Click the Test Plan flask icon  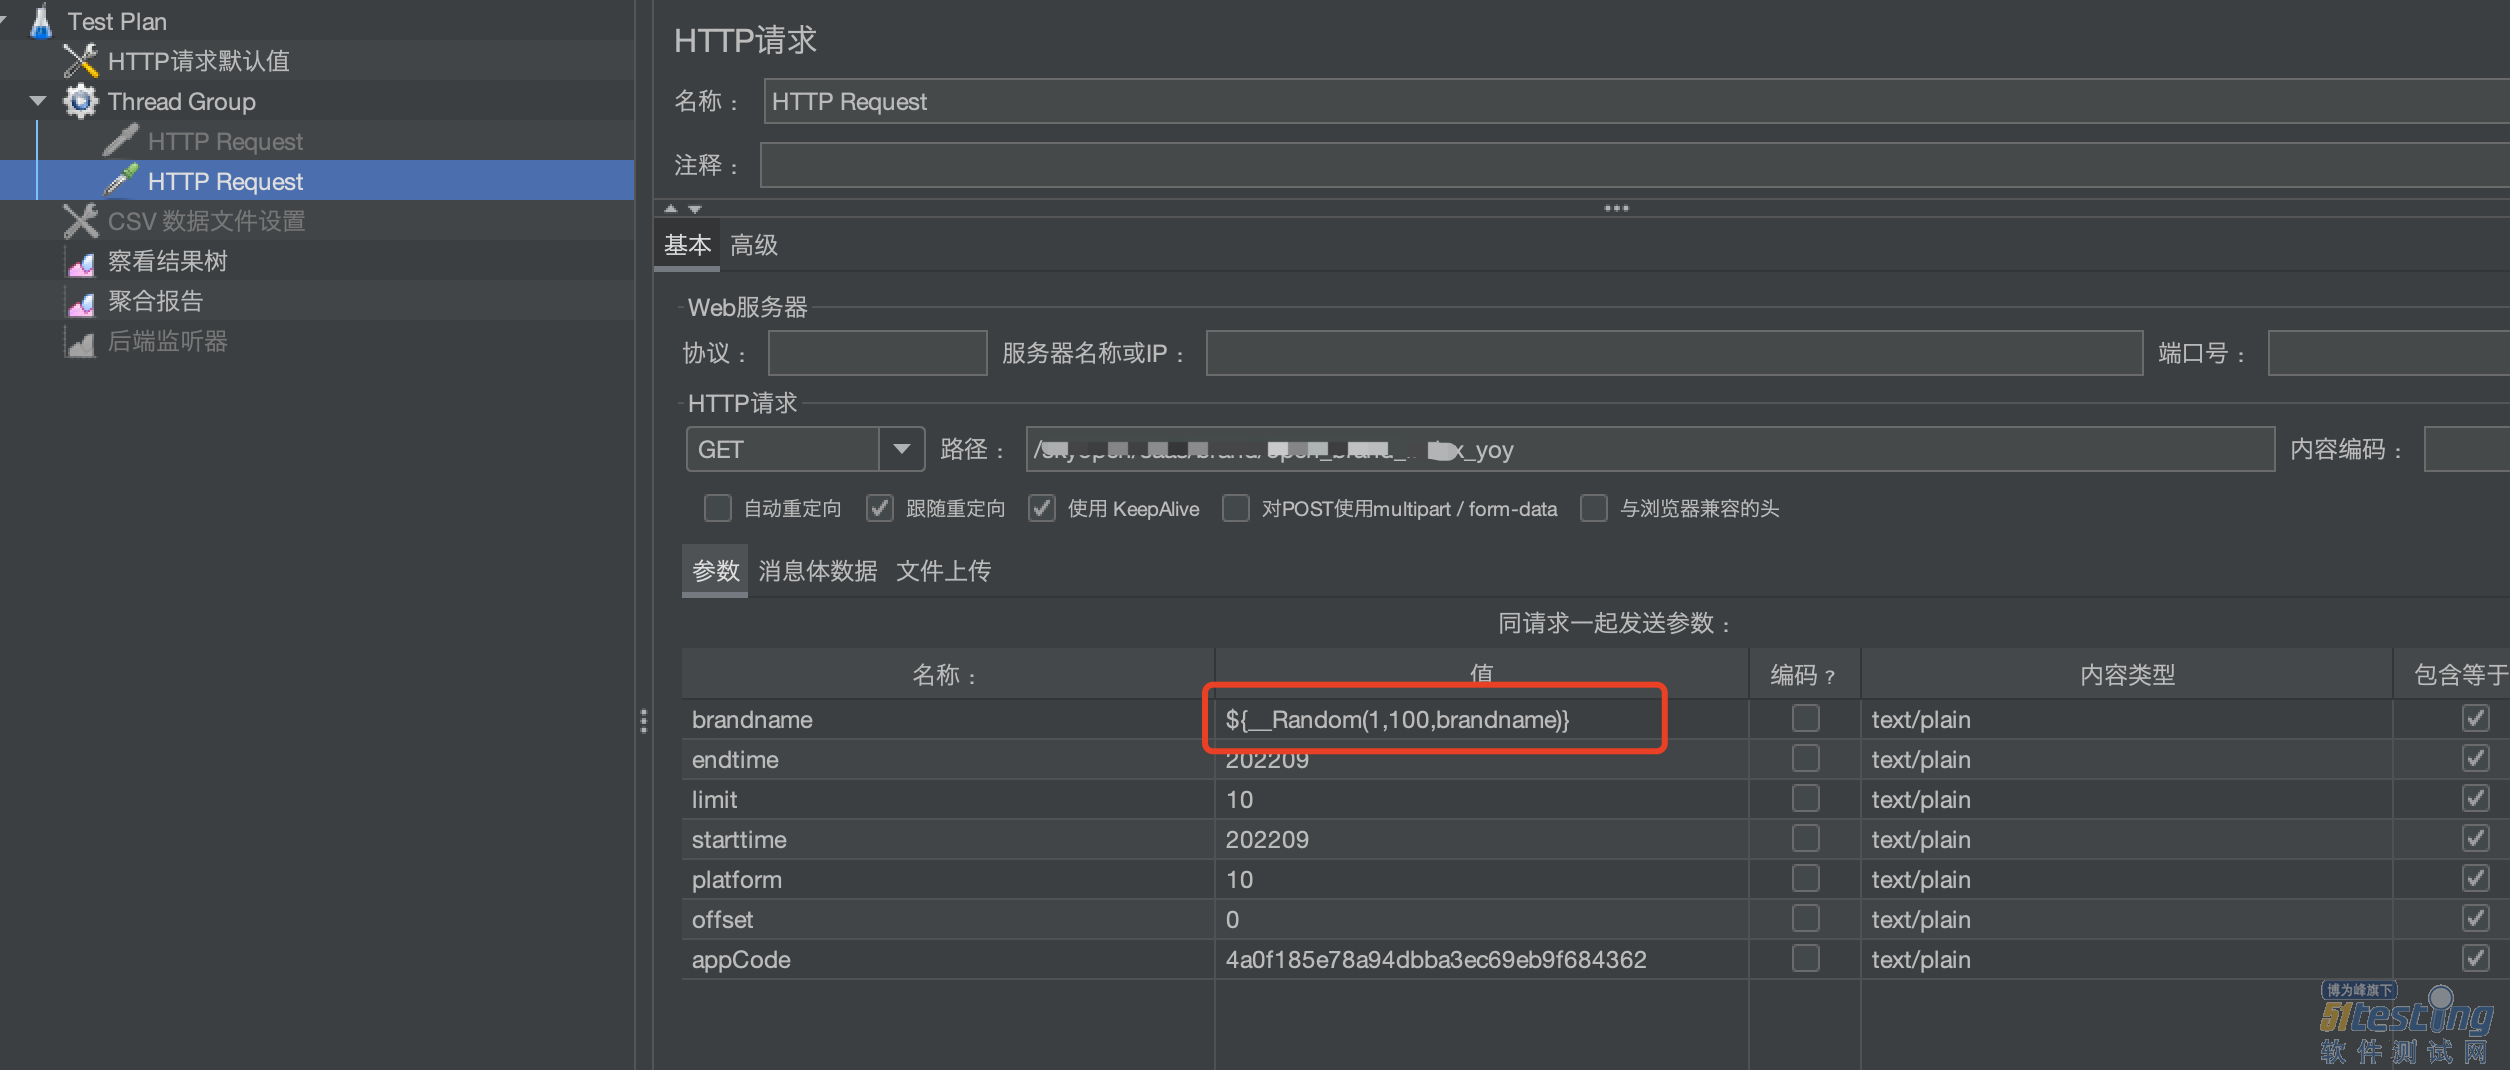(40, 21)
